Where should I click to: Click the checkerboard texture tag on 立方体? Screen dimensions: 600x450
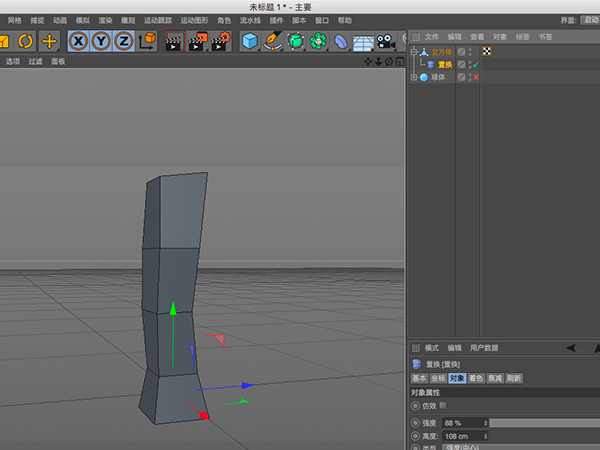coord(487,51)
